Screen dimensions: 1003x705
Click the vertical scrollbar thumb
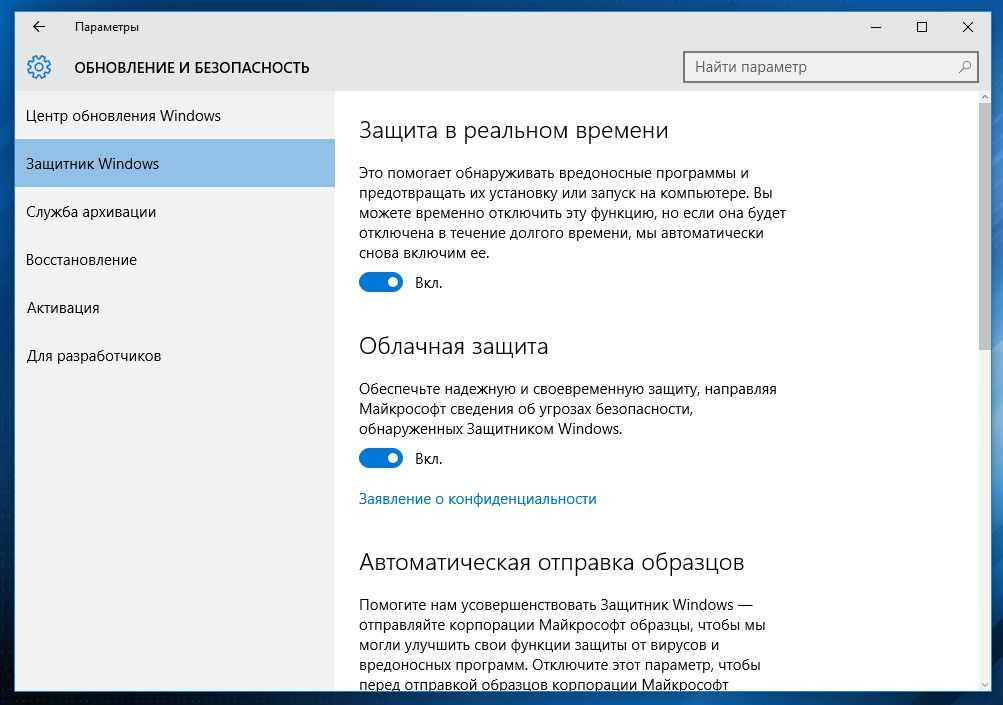click(x=984, y=225)
